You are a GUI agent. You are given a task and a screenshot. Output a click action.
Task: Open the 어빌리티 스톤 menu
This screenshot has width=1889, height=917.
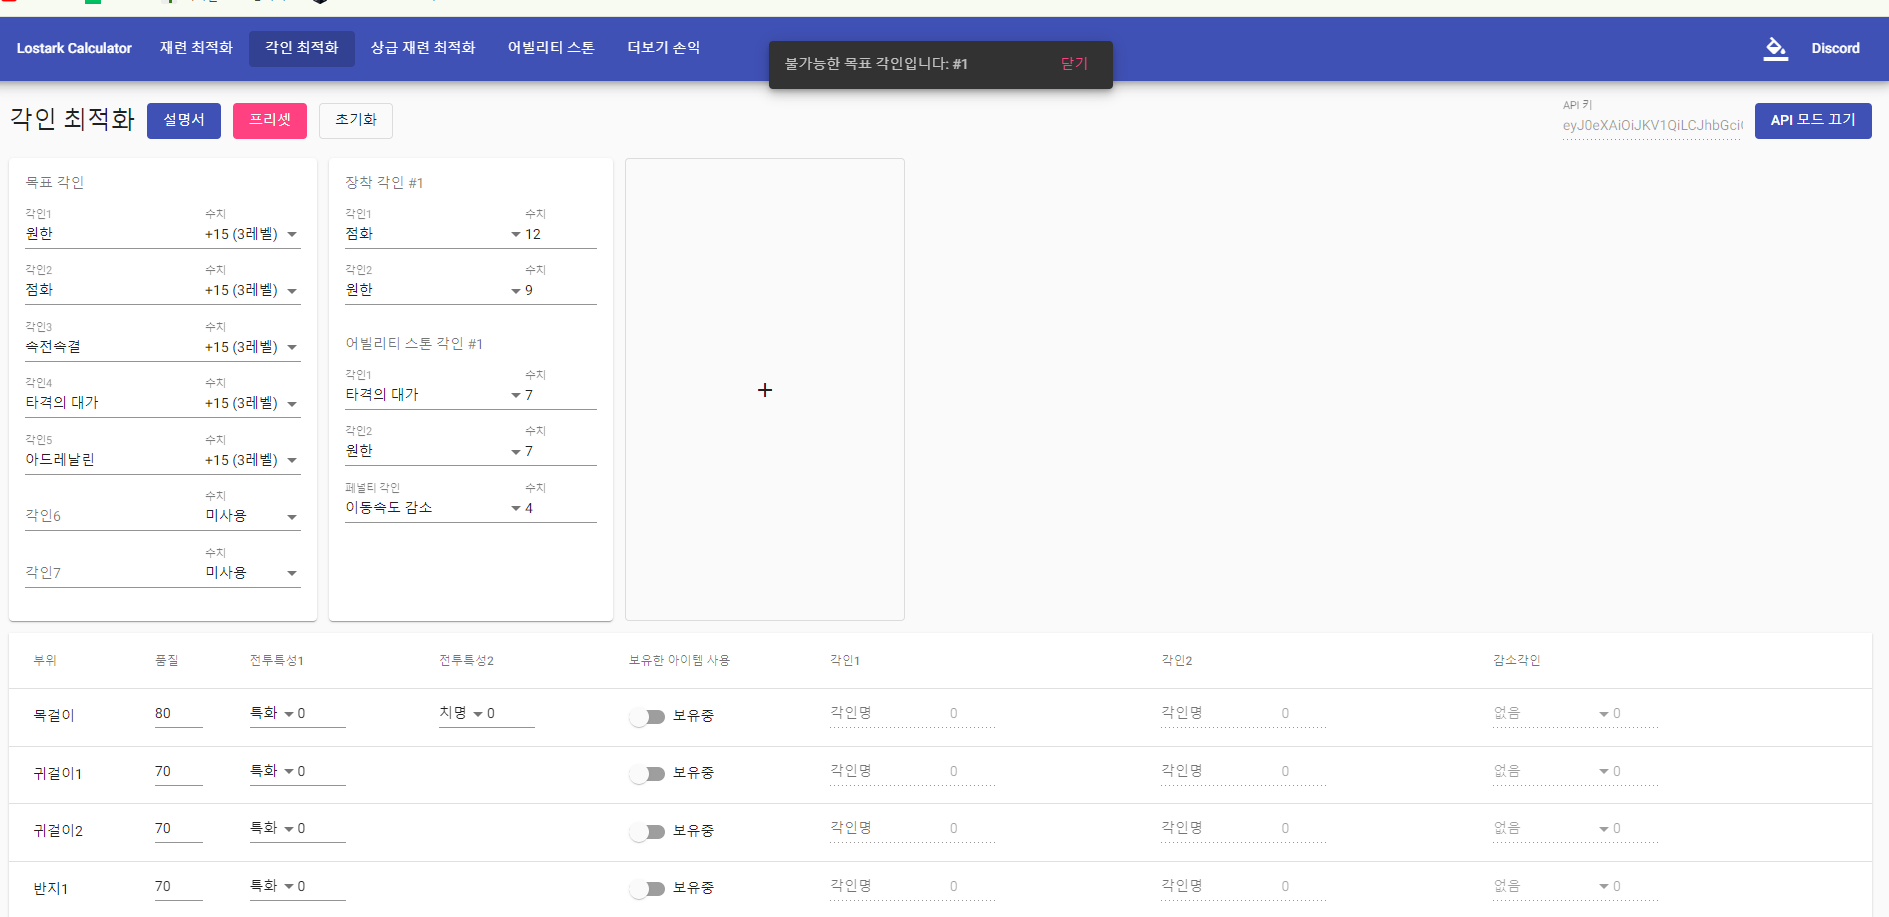point(551,48)
